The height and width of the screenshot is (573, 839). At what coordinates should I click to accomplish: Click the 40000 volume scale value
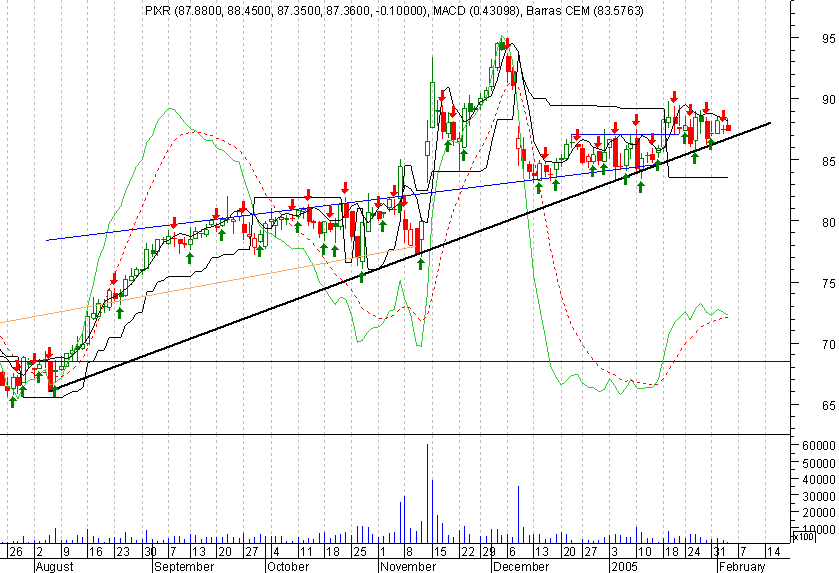click(x=819, y=479)
